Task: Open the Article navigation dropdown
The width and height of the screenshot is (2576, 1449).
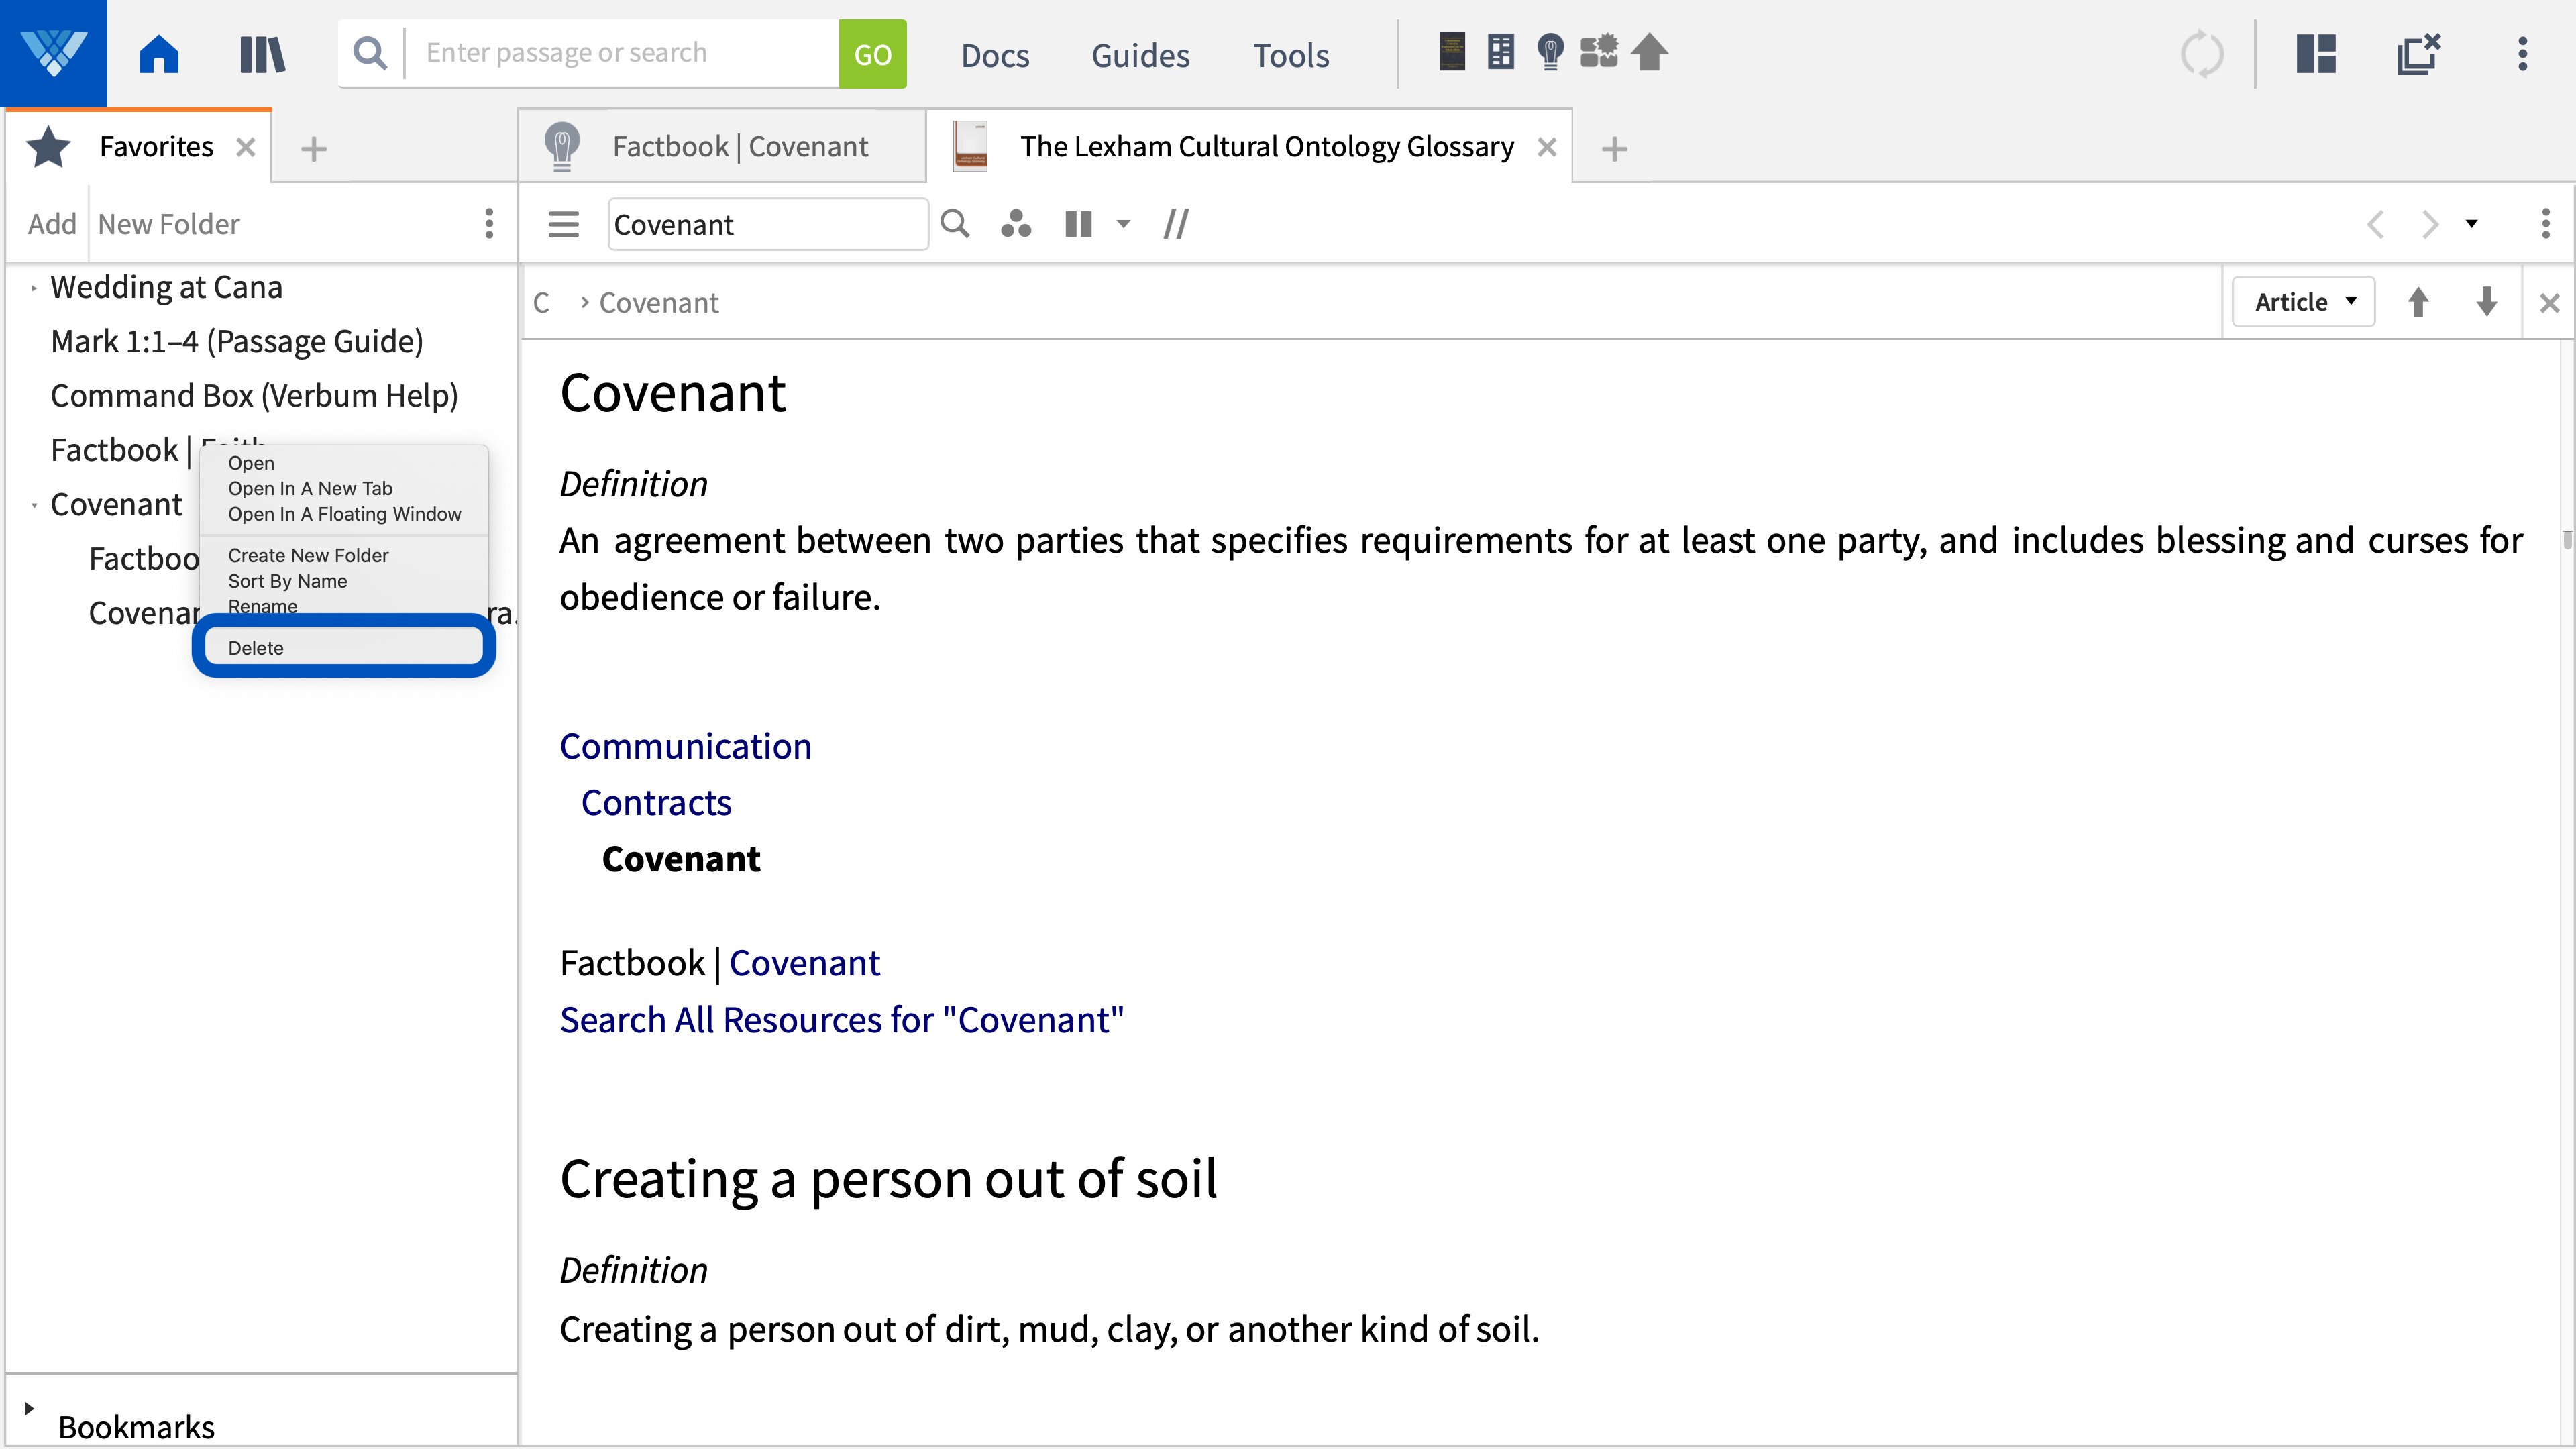Action: click(2304, 302)
